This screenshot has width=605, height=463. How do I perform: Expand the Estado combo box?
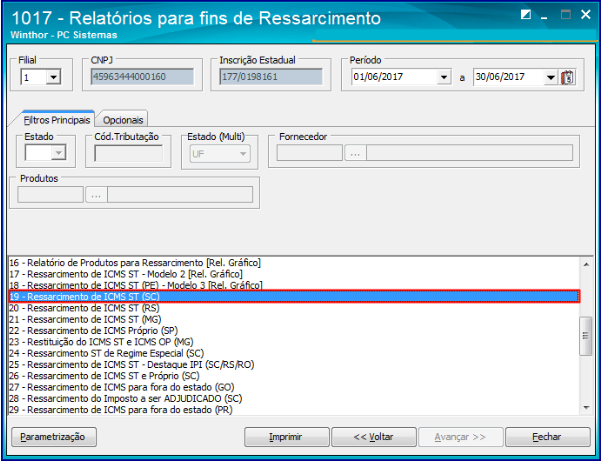(59, 153)
